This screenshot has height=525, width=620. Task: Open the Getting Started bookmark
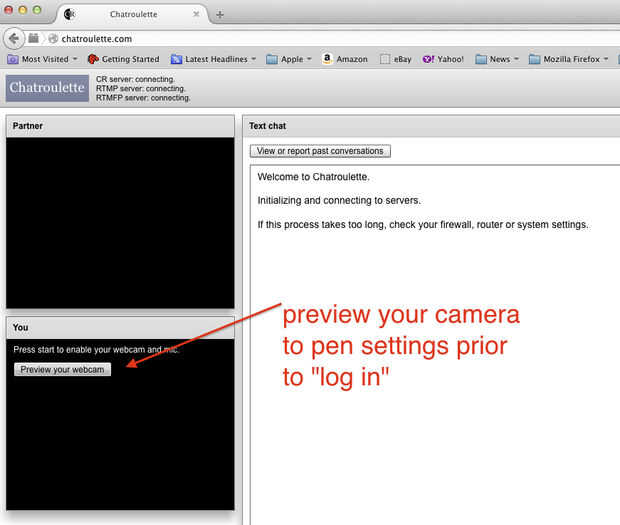[123, 59]
